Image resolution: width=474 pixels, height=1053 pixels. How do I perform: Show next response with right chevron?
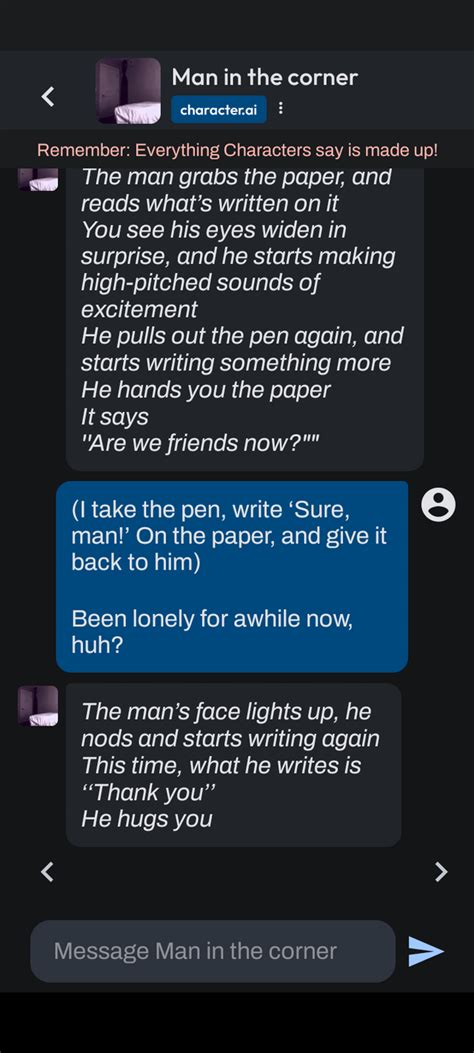coord(440,872)
